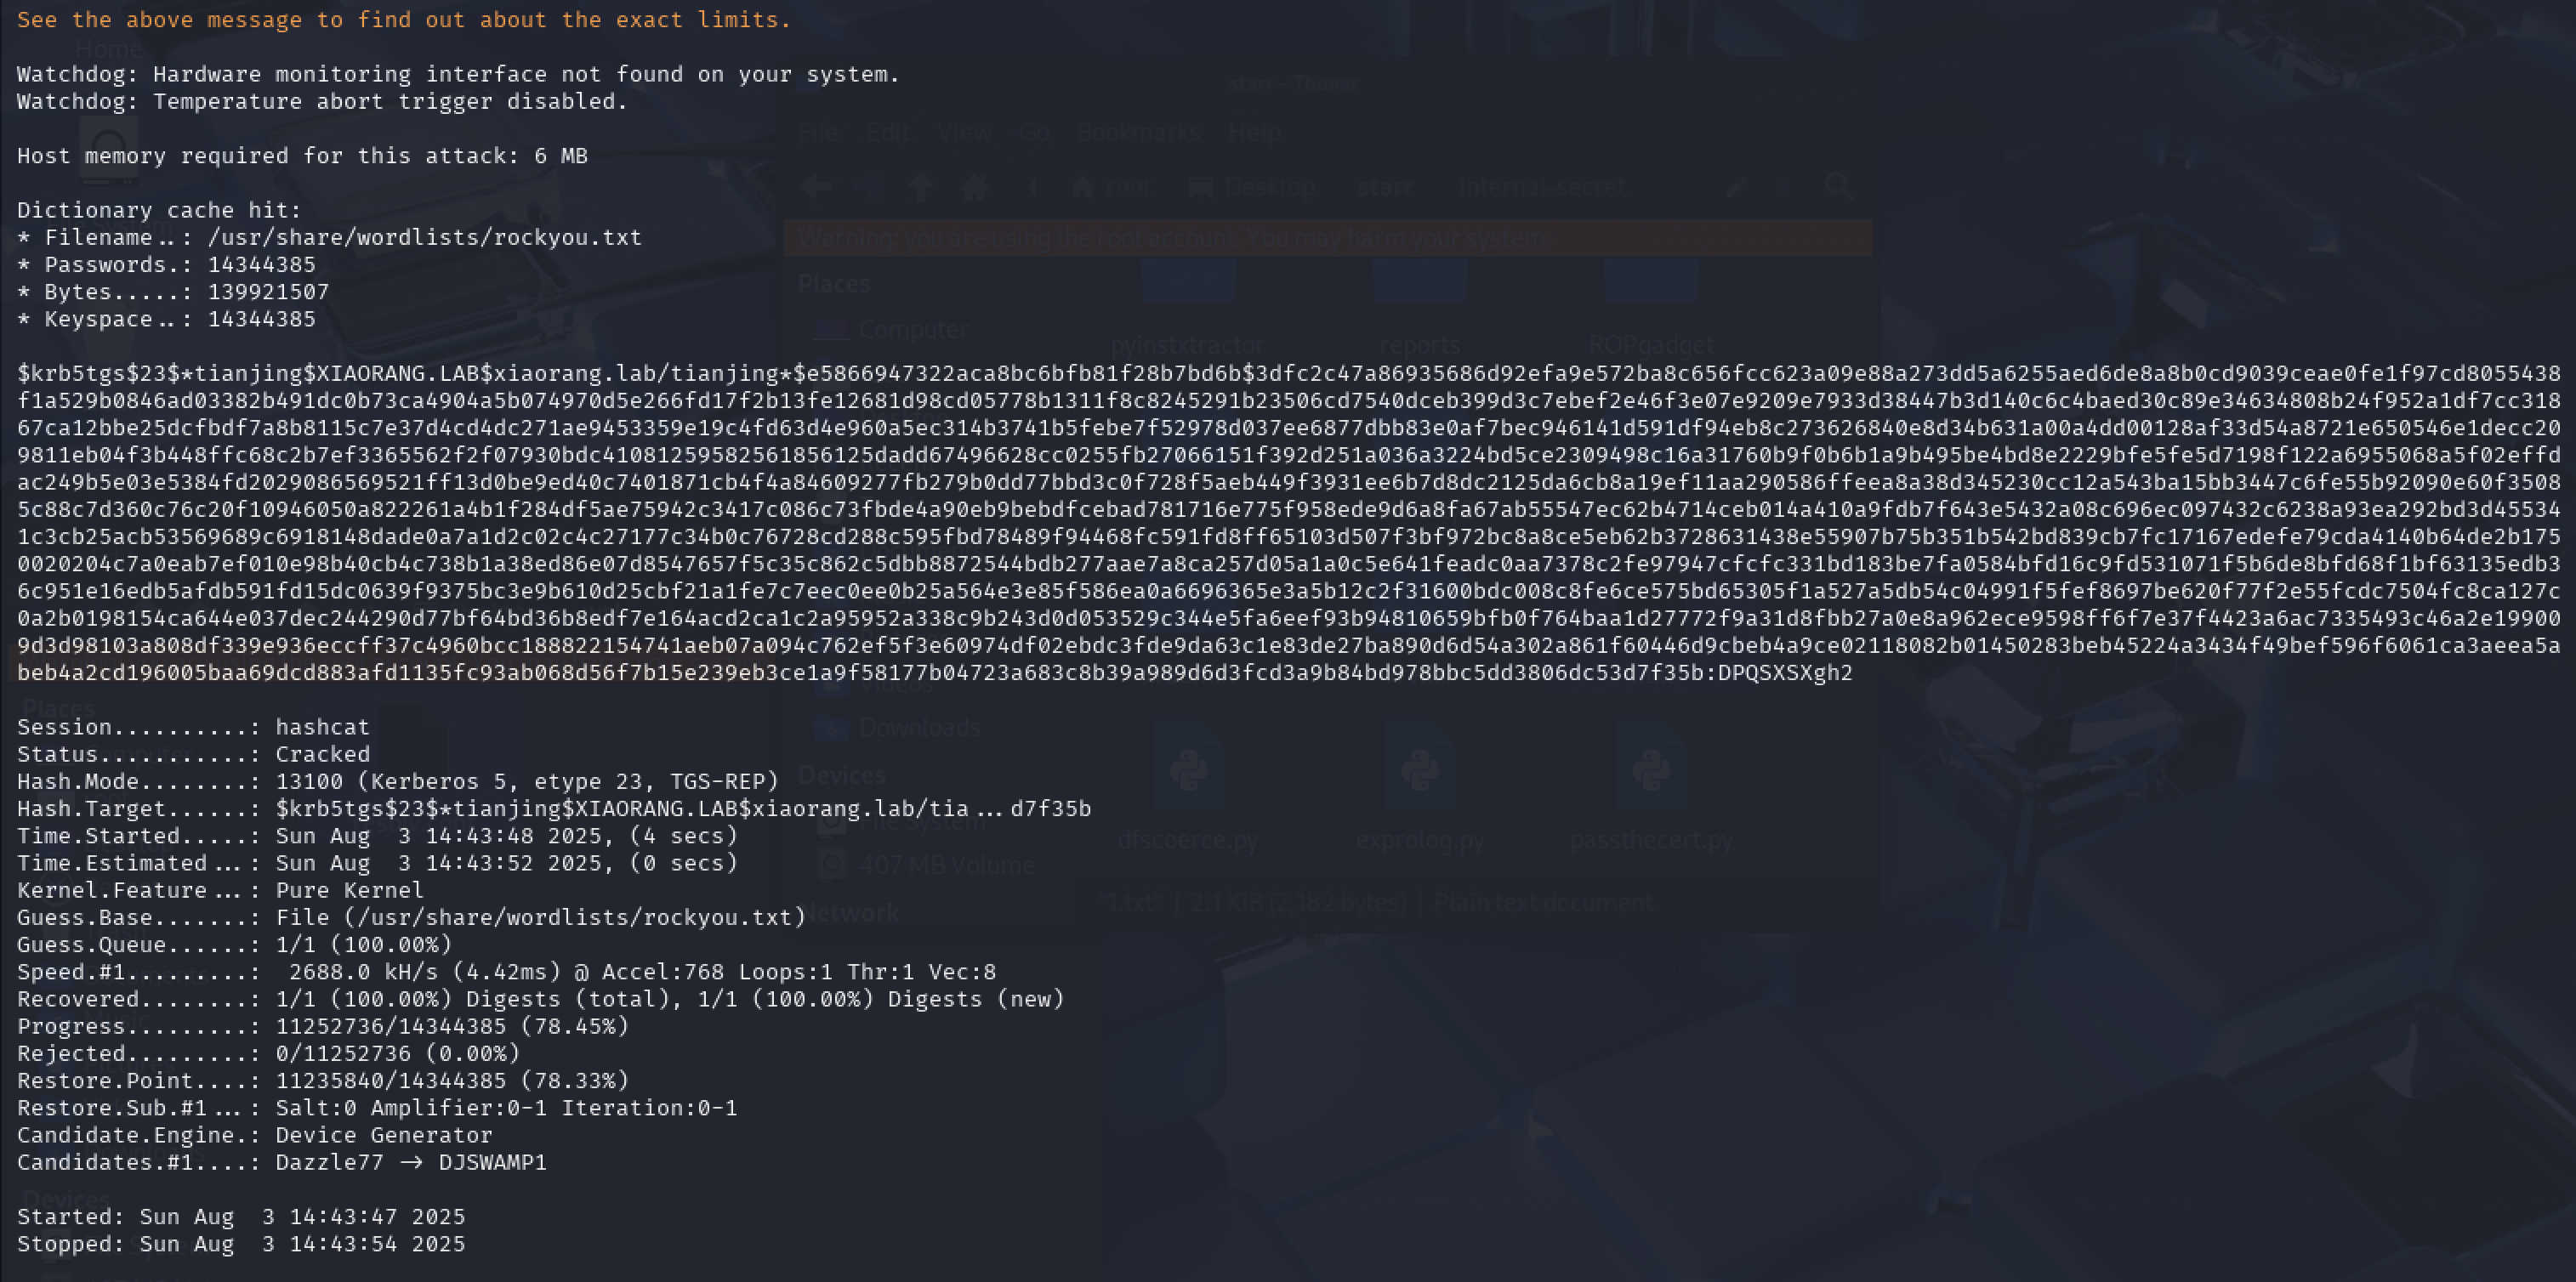Click the 'Stopped: Sun Aug 3 14:43:54 2025' line
This screenshot has width=2576, height=1282.
pyautogui.click(x=241, y=1244)
